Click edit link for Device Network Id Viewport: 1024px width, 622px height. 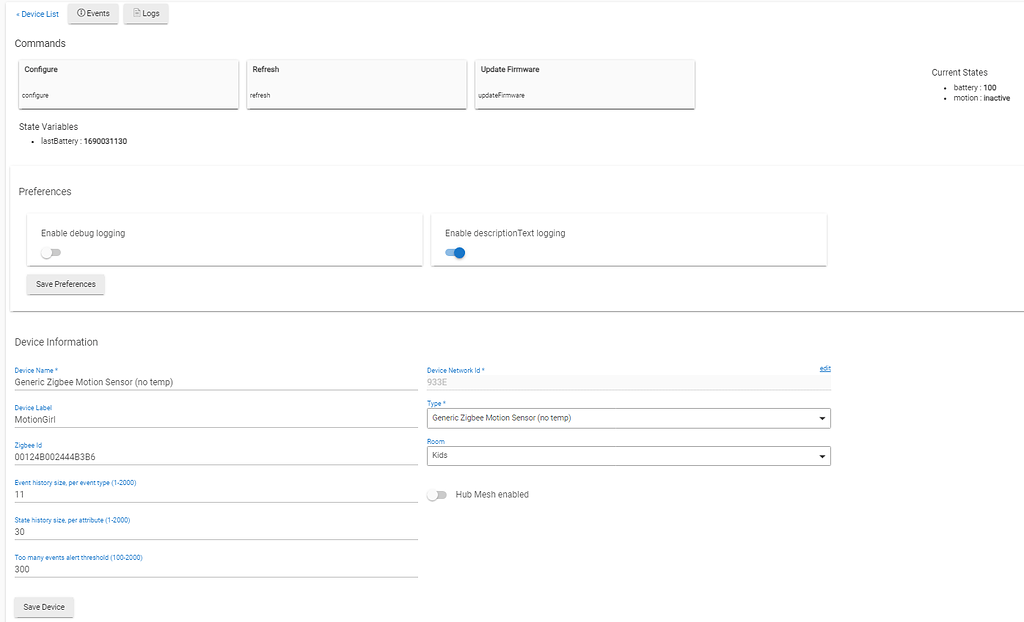(825, 369)
